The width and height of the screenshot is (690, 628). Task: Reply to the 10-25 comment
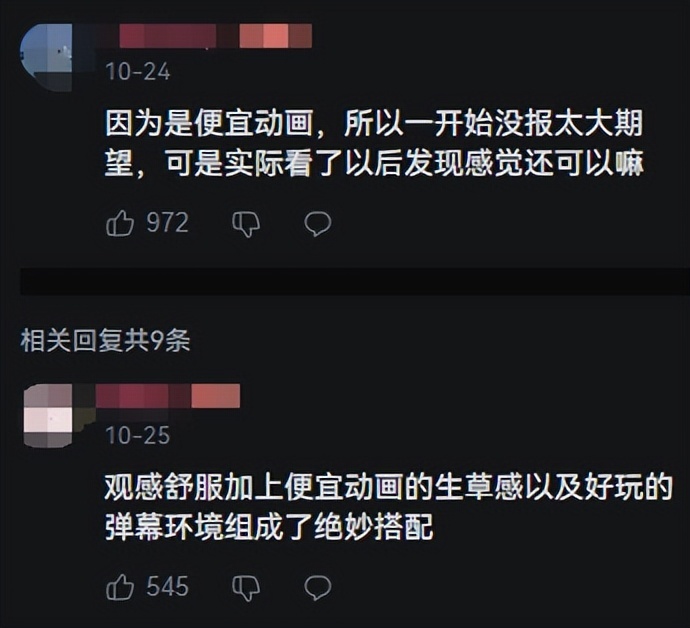coord(318,587)
